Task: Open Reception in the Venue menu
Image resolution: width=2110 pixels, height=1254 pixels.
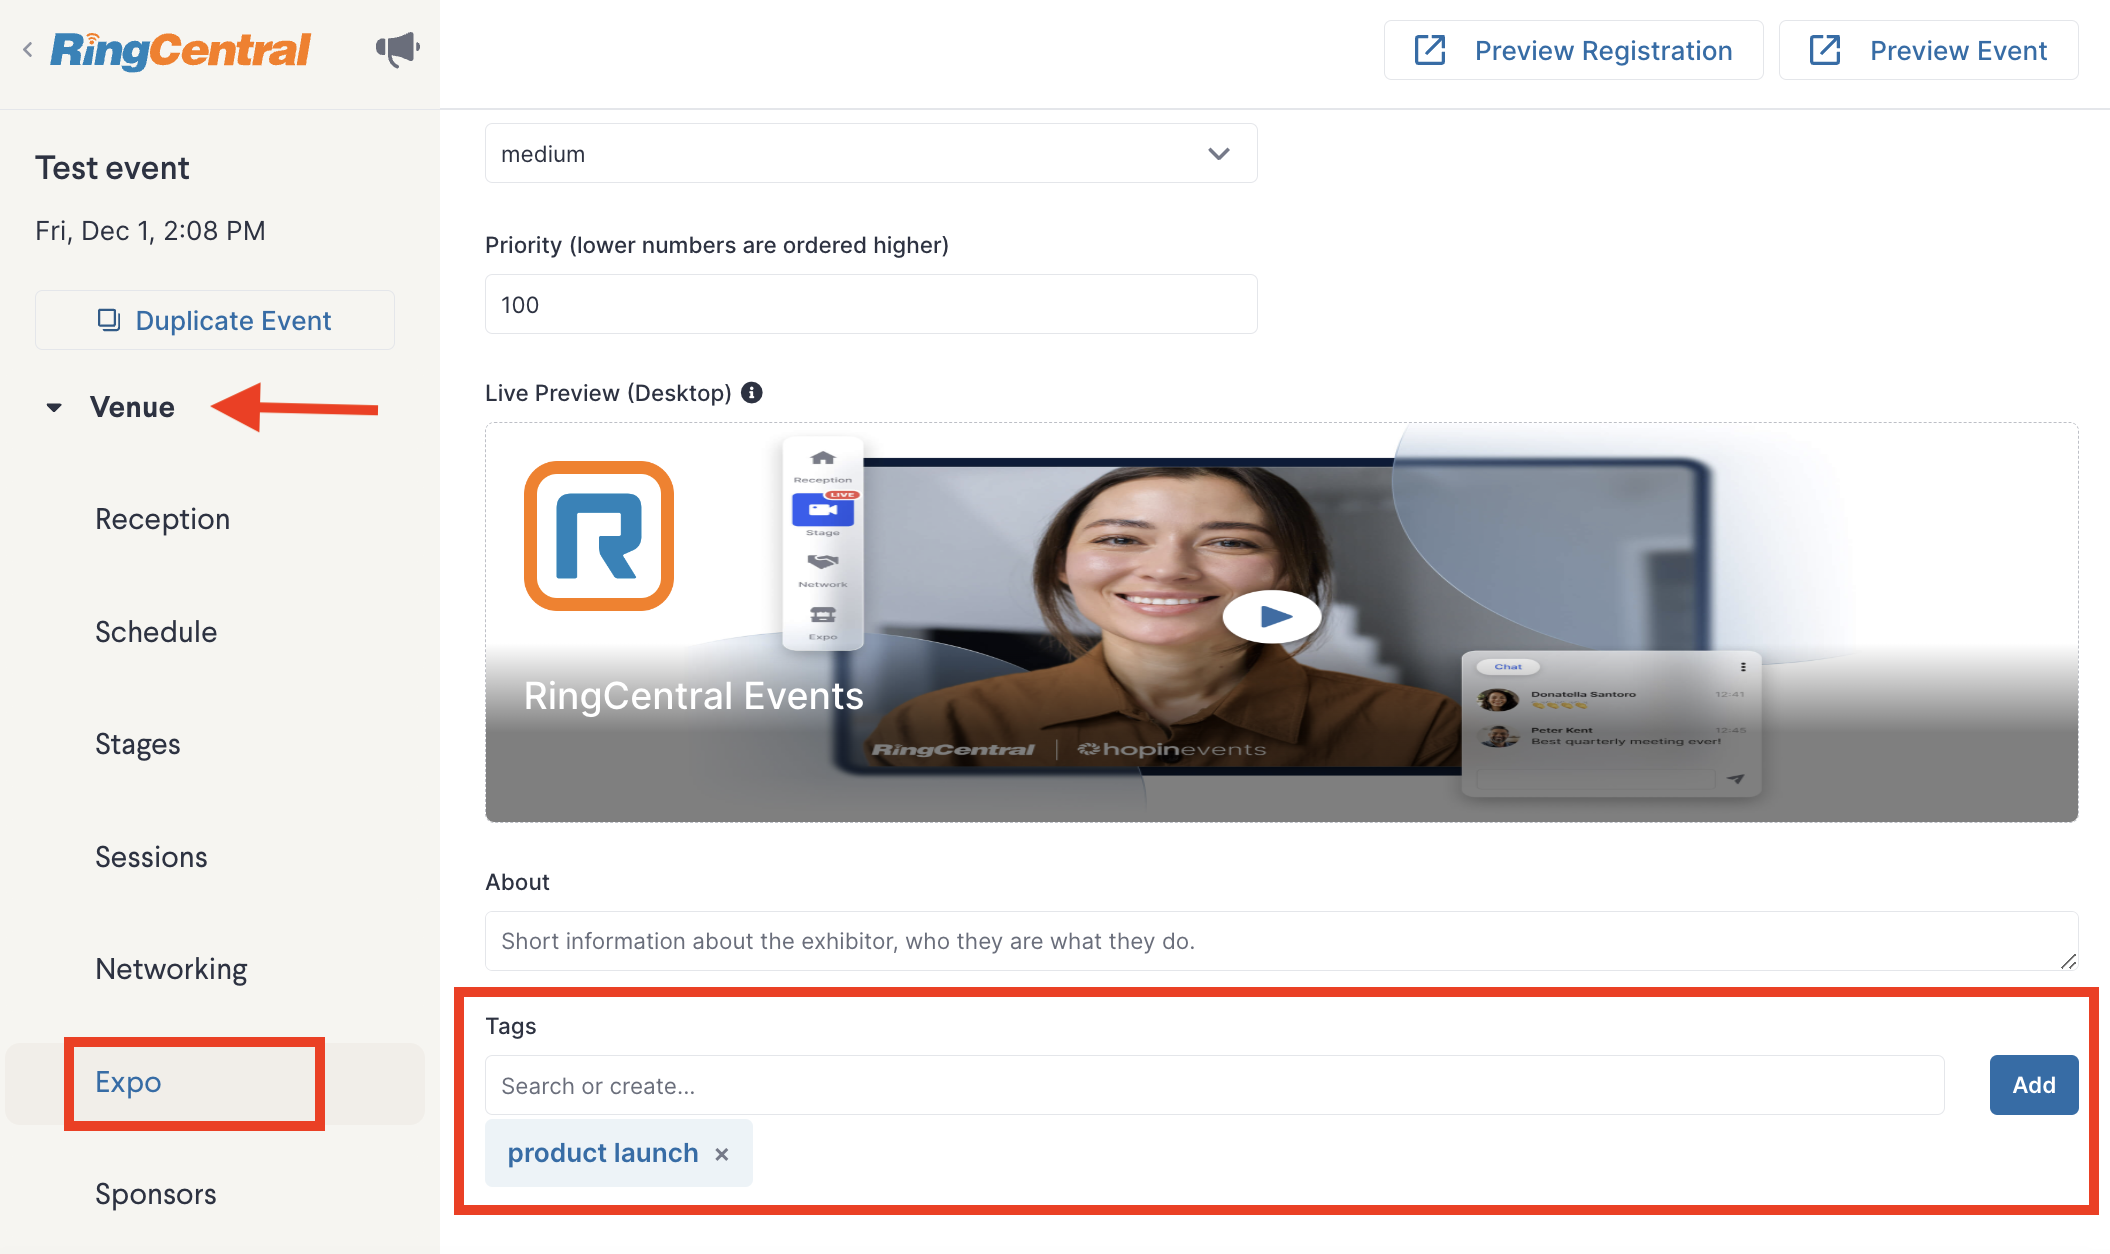Action: tap(163, 519)
